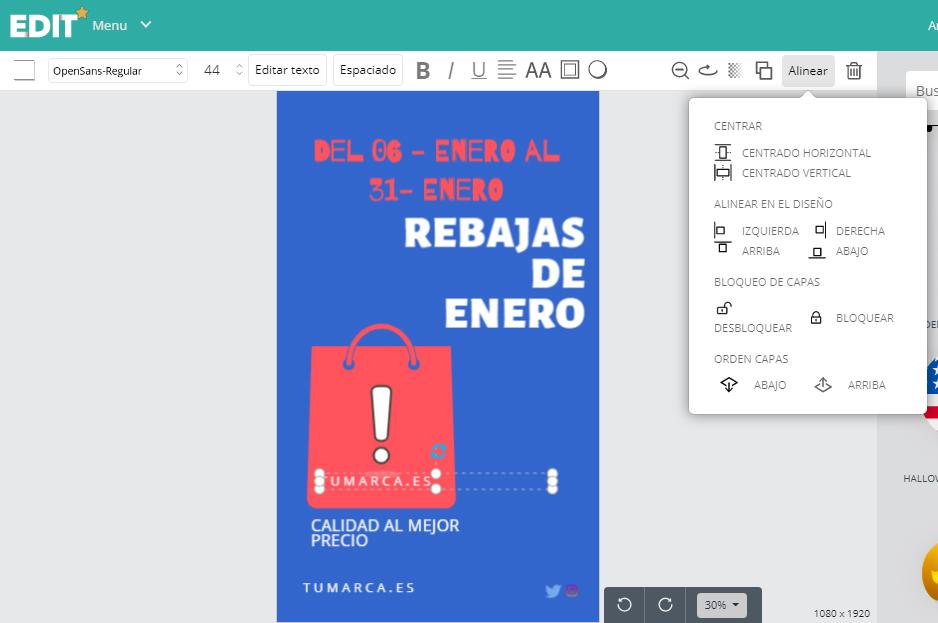This screenshot has height=623, width=938.
Task: Click the text alignment icon
Action: [507, 70]
